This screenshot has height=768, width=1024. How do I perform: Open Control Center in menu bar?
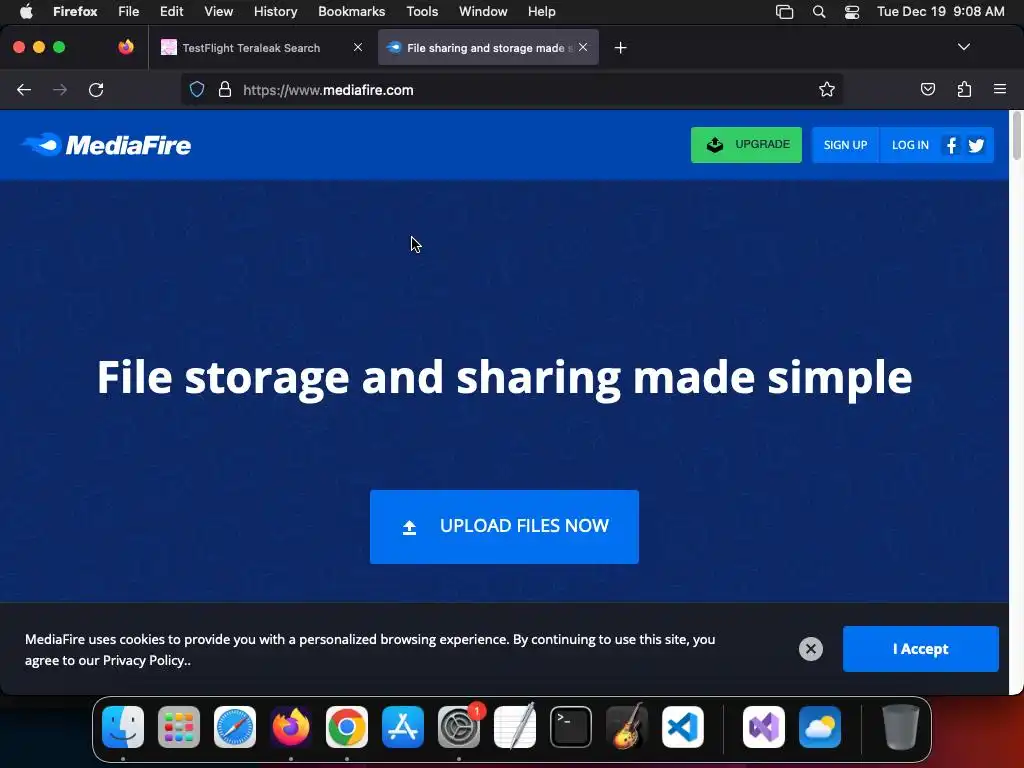(x=852, y=11)
